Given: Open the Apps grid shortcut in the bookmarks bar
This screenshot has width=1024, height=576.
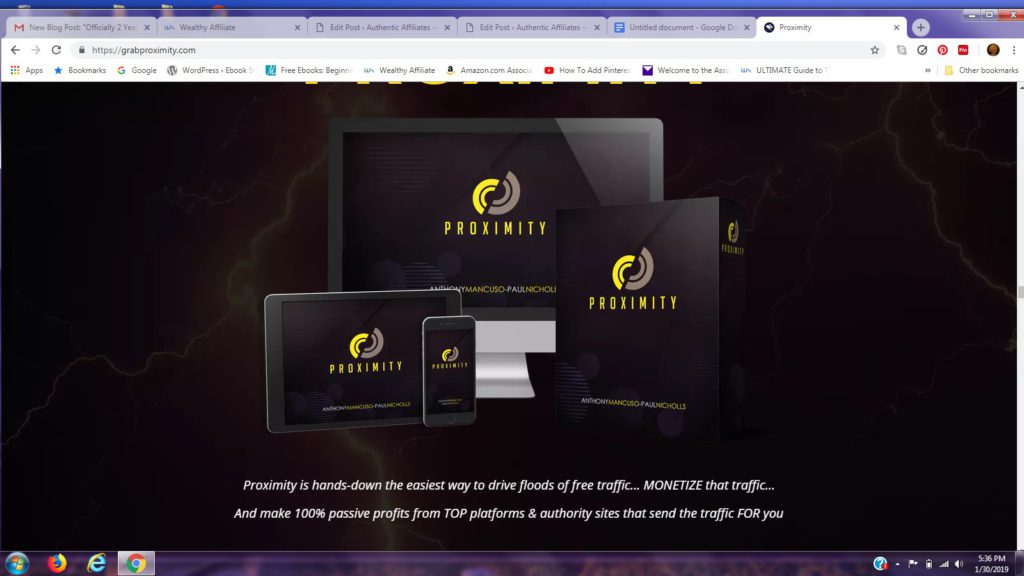Looking at the screenshot, I should (x=26, y=70).
